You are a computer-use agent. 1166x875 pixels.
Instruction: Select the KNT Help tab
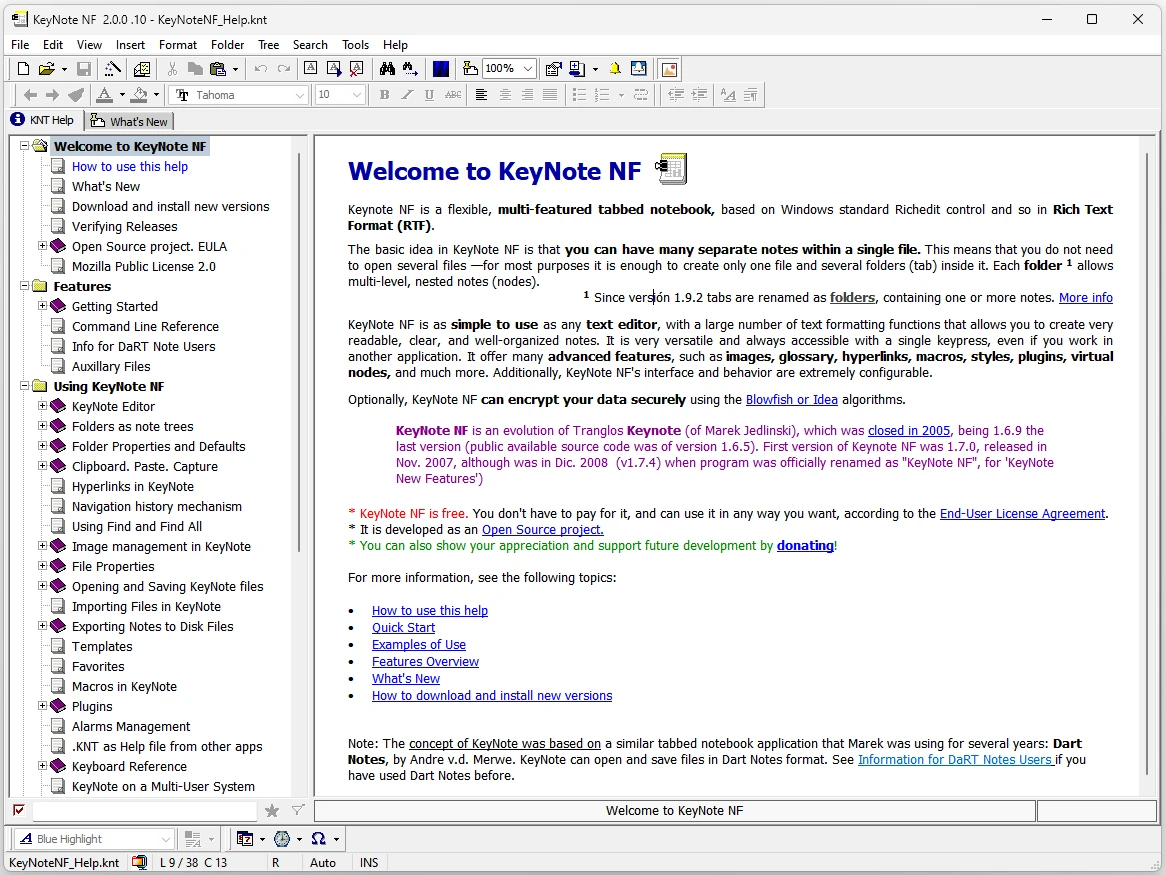pos(42,120)
